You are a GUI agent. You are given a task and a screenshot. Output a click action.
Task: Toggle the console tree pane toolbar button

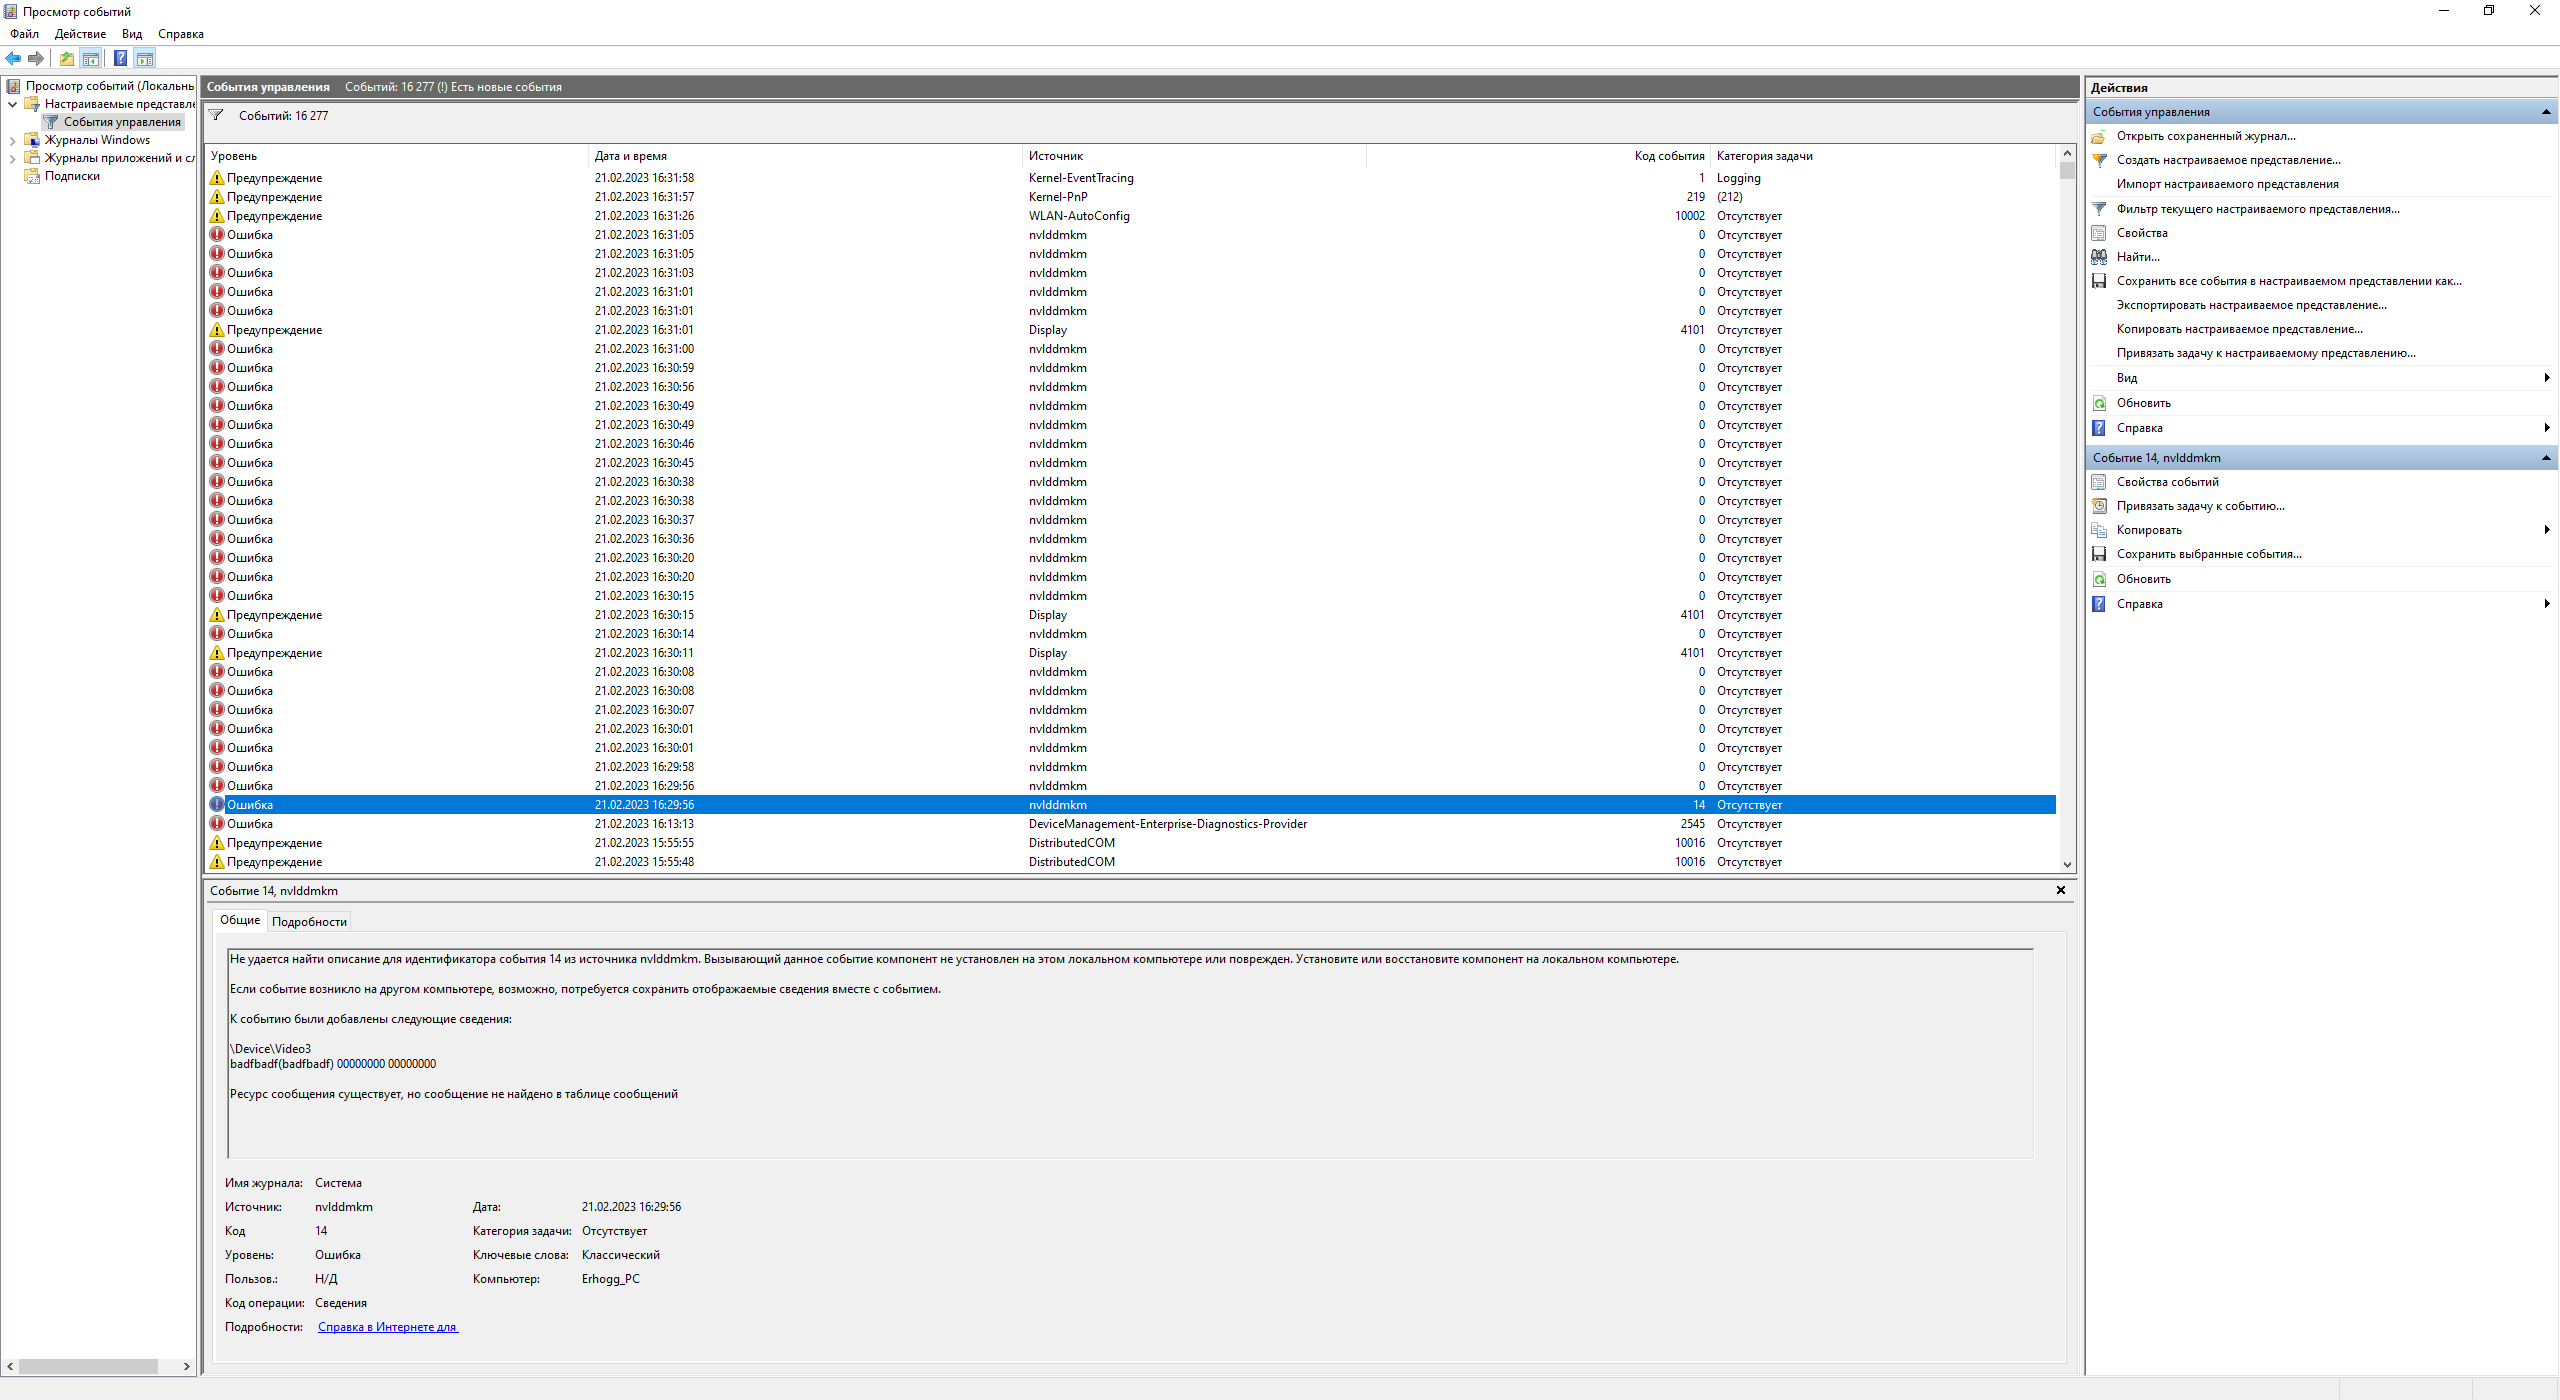pos(91,58)
